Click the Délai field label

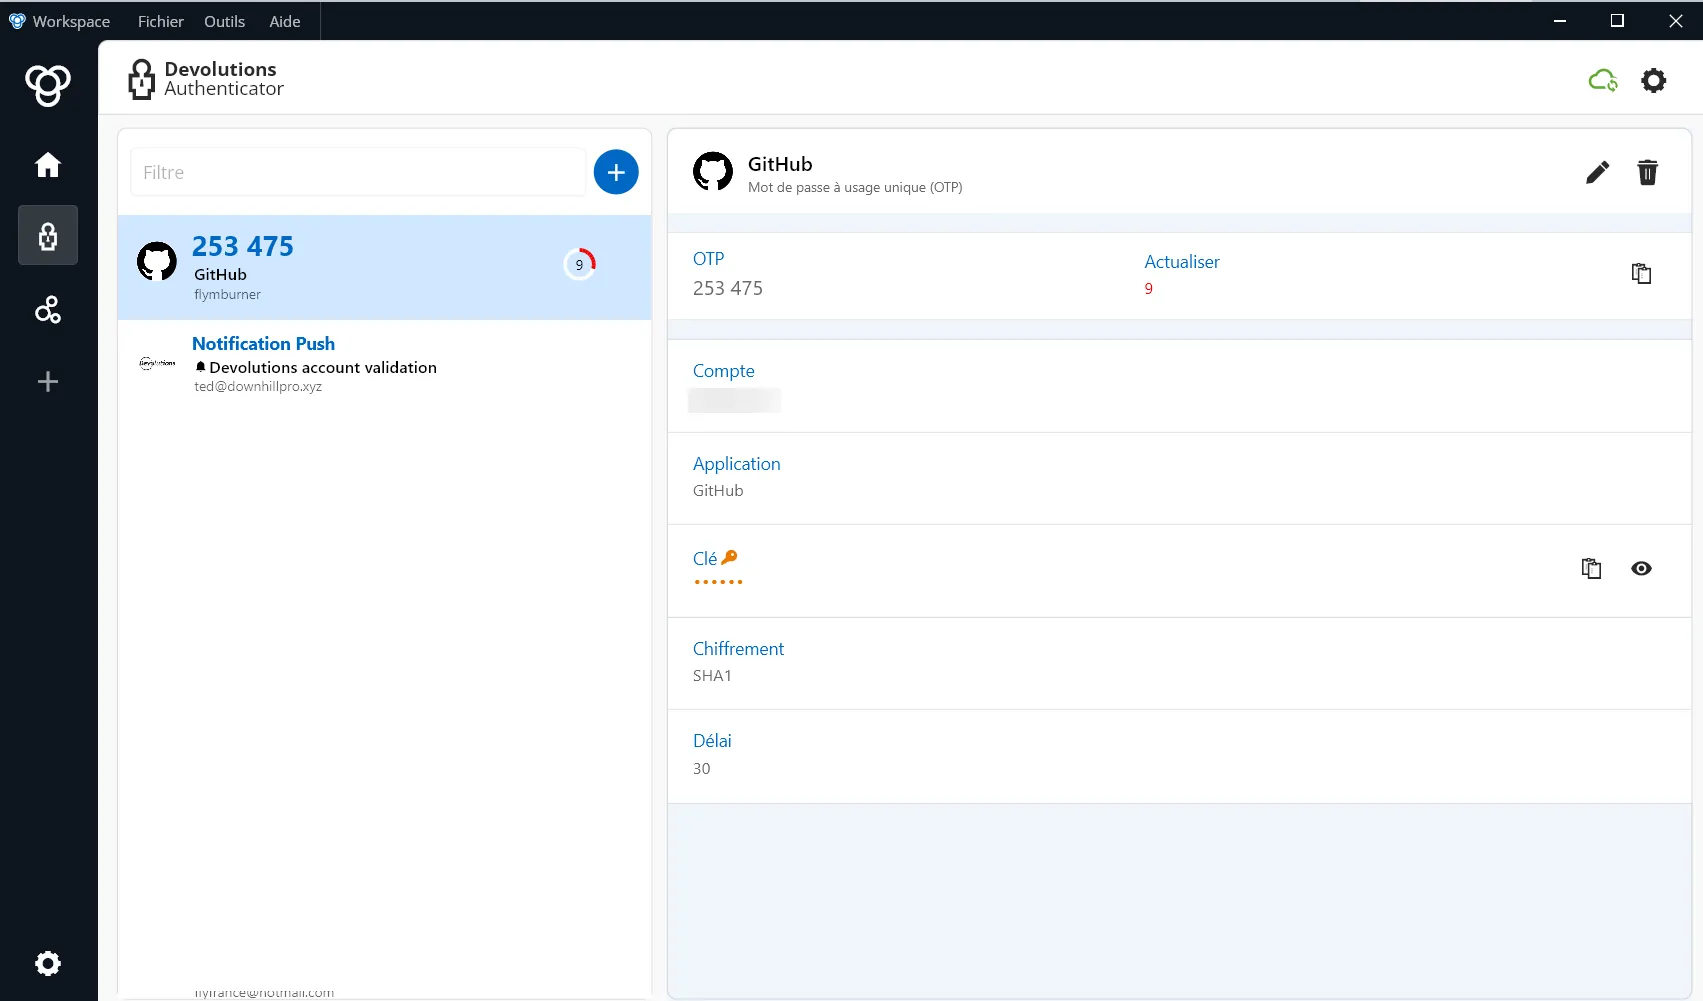(713, 741)
